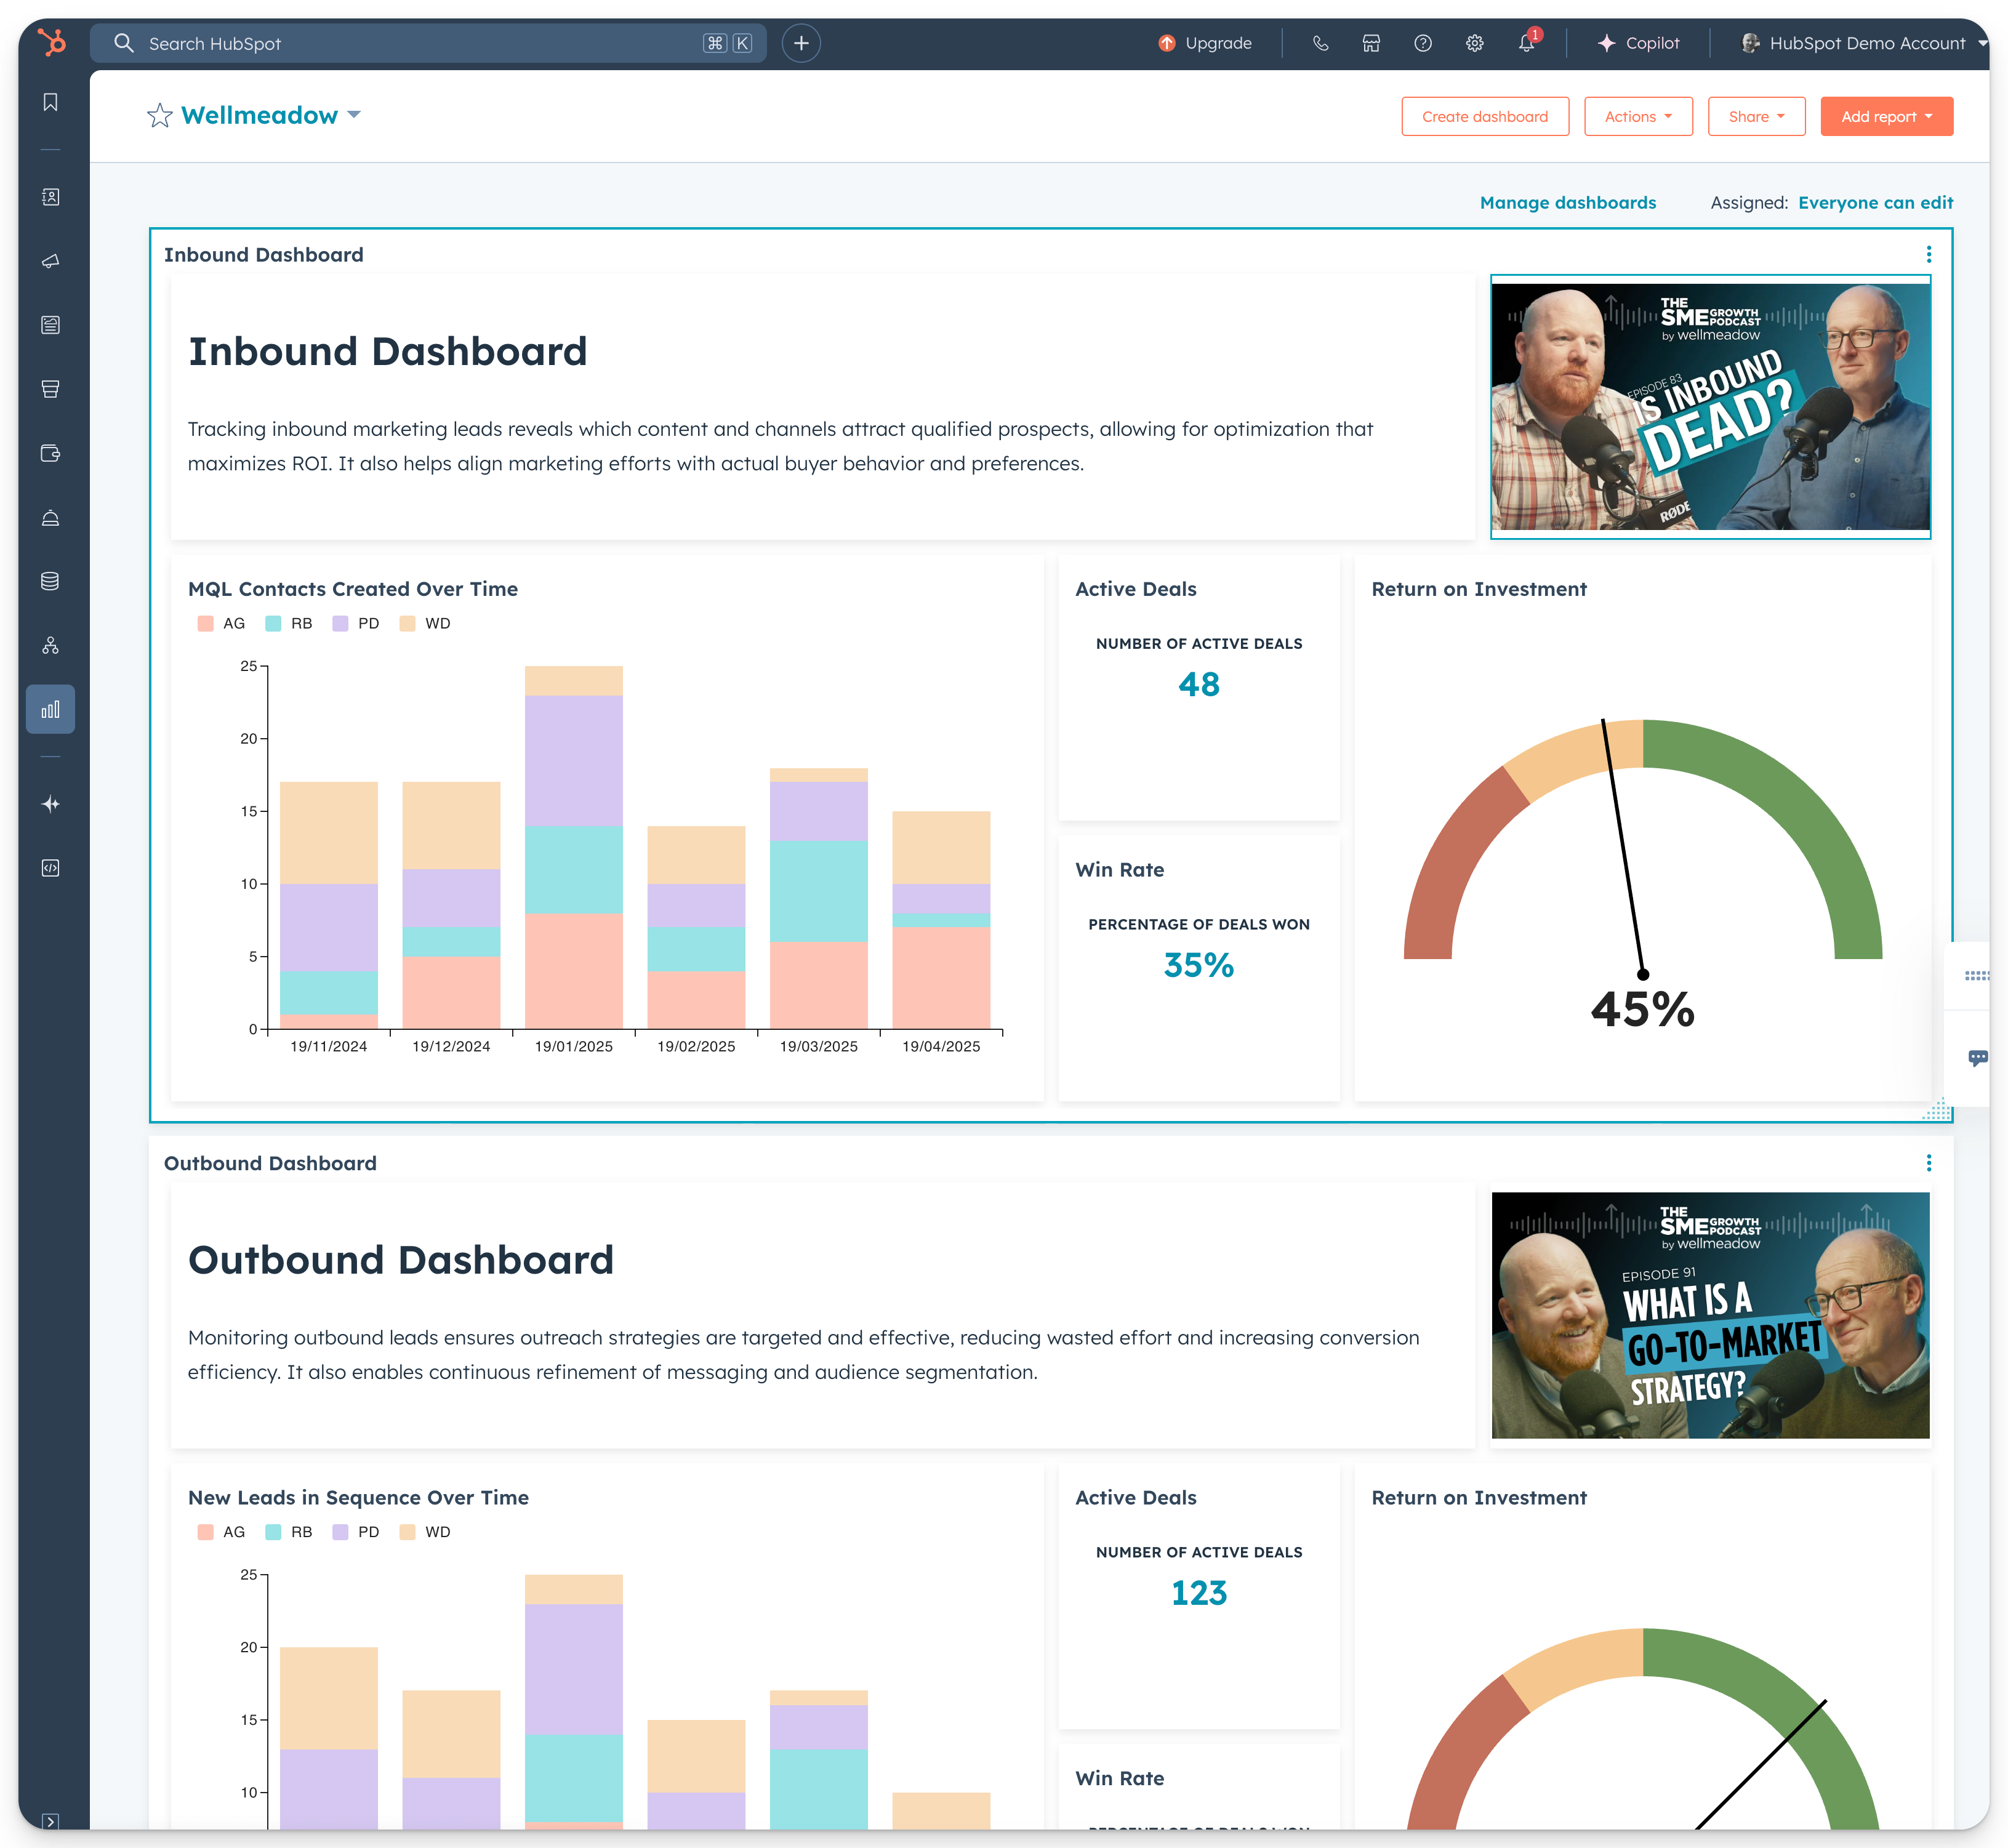2008x1848 pixels.
Task: Click the 45% ROI gauge value
Action: (1642, 1009)
